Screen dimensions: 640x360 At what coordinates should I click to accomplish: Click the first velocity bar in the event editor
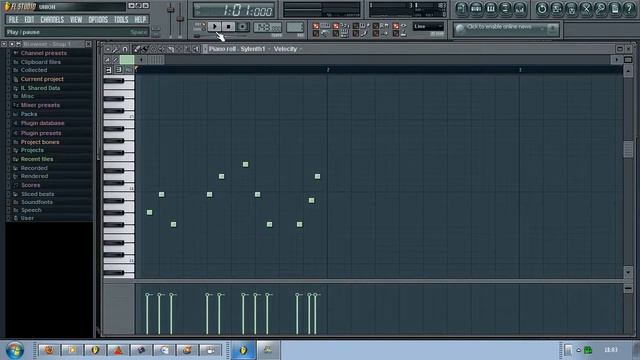[x=147, y=313]
